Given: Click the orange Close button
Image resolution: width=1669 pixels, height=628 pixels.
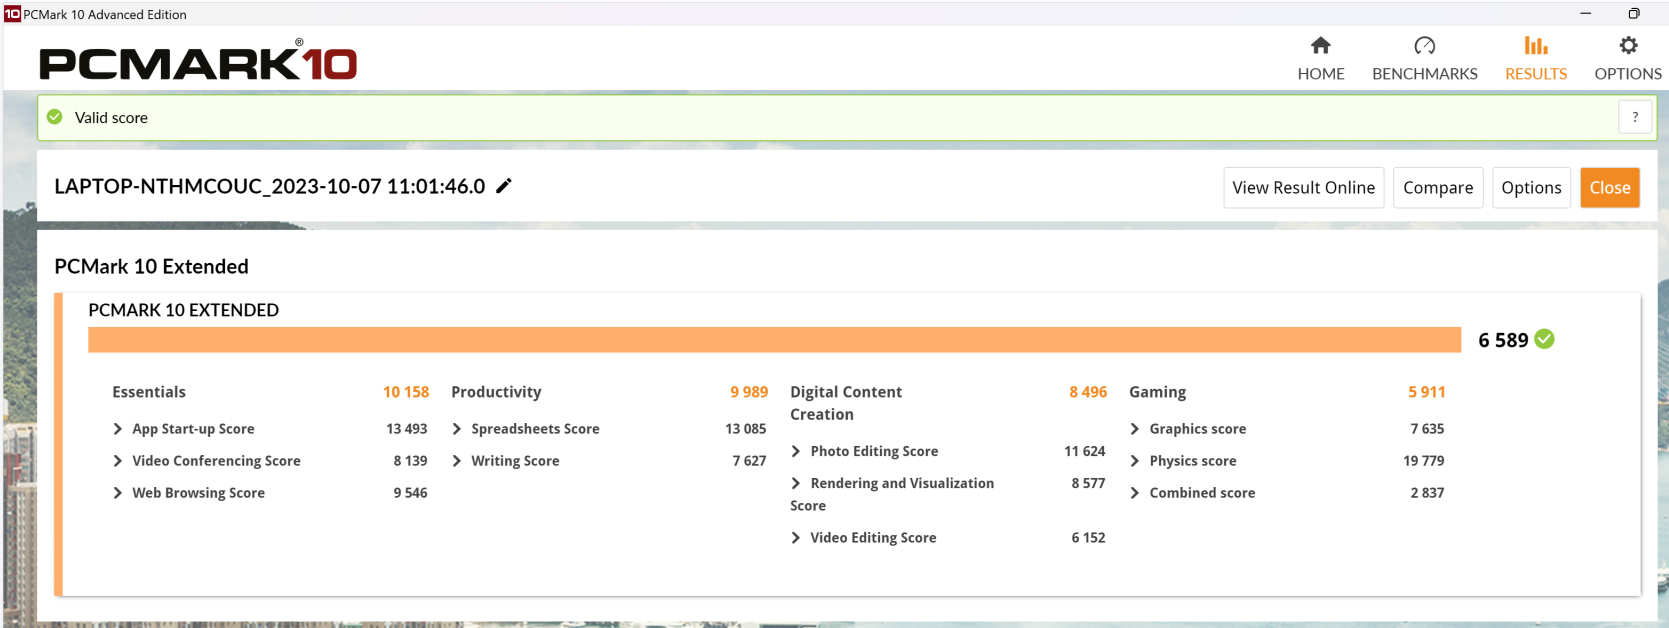Looking at the screenshot, I should (1609, 188).
